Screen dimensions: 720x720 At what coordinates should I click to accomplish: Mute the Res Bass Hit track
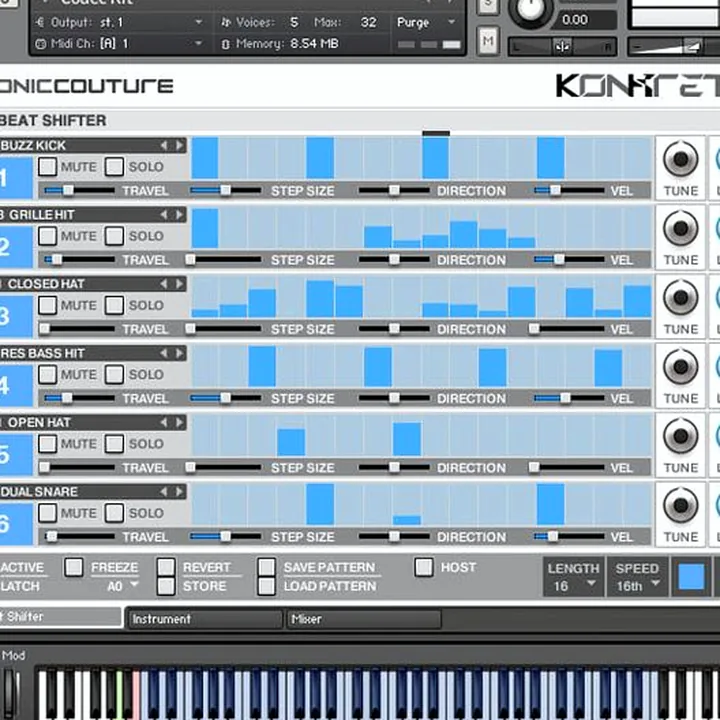click(x=47, y=375)
